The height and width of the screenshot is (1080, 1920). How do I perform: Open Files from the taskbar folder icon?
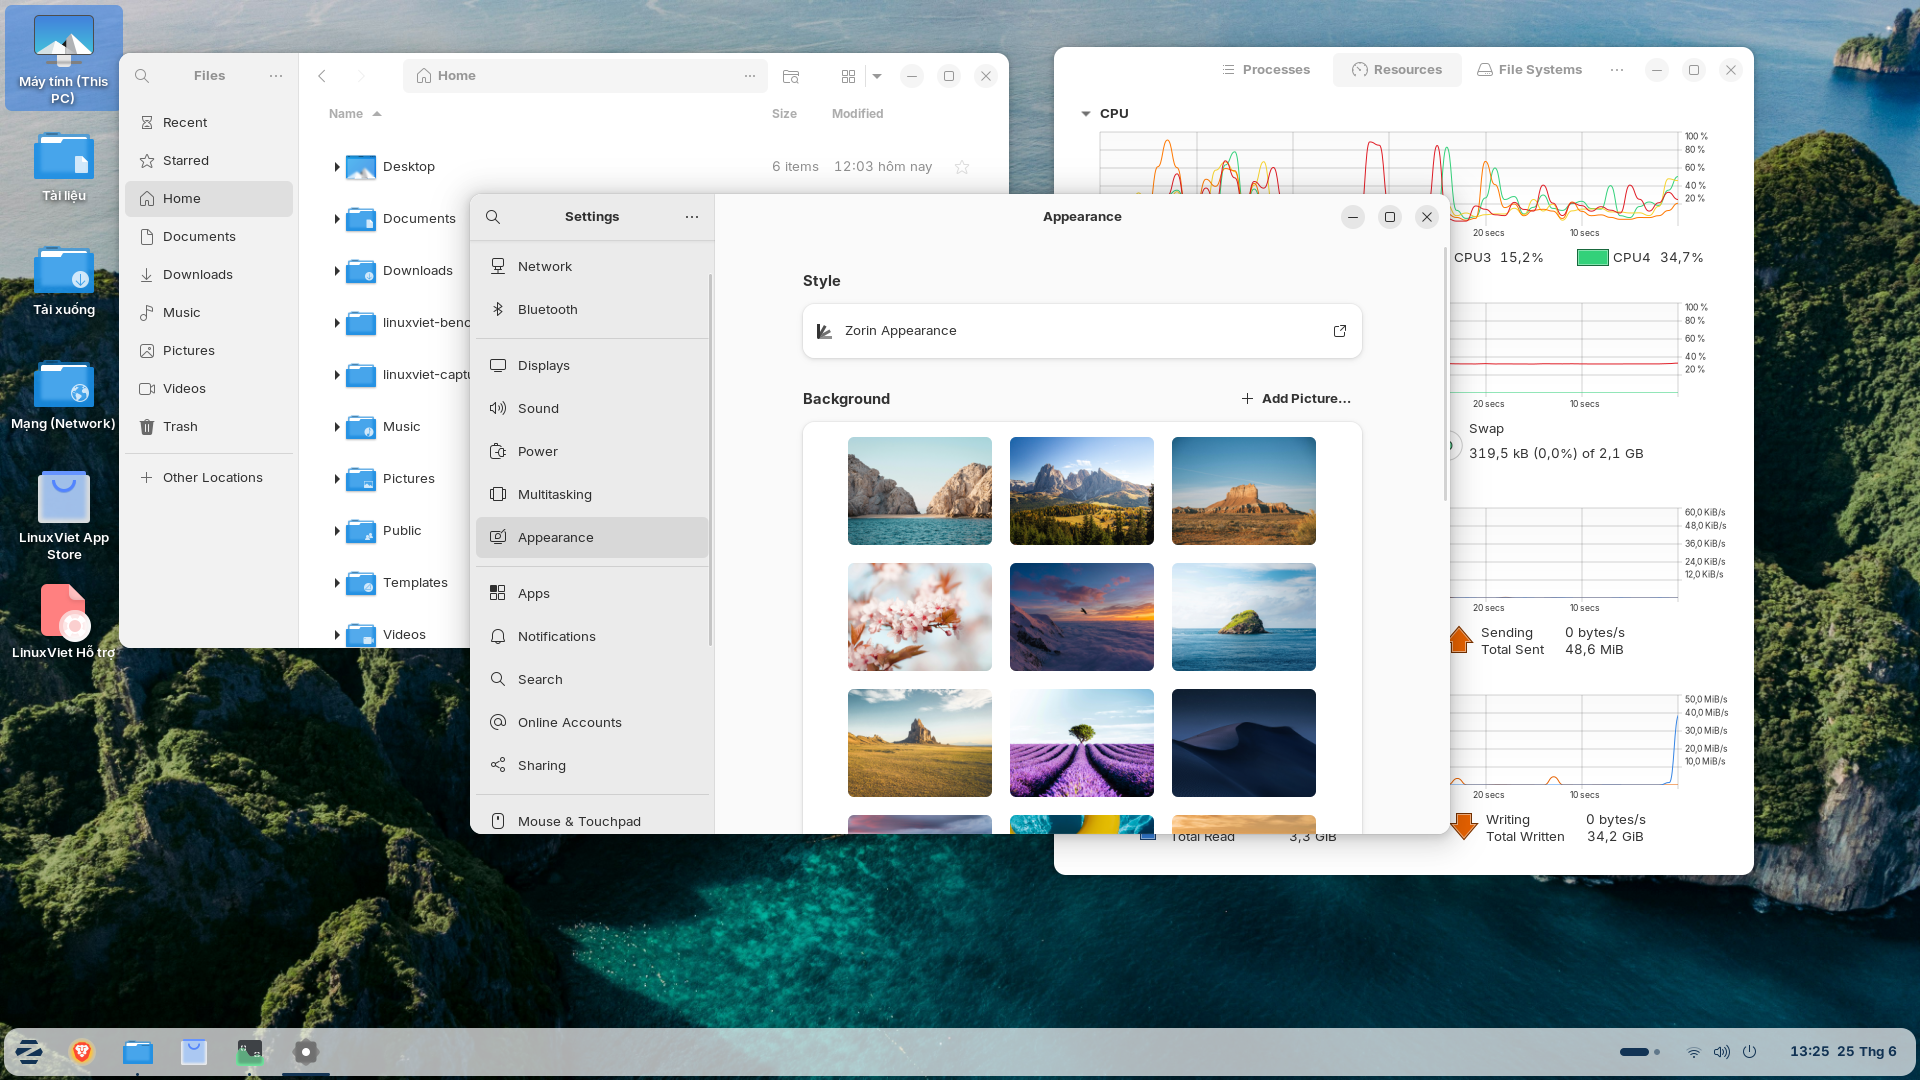[138, 1052]
